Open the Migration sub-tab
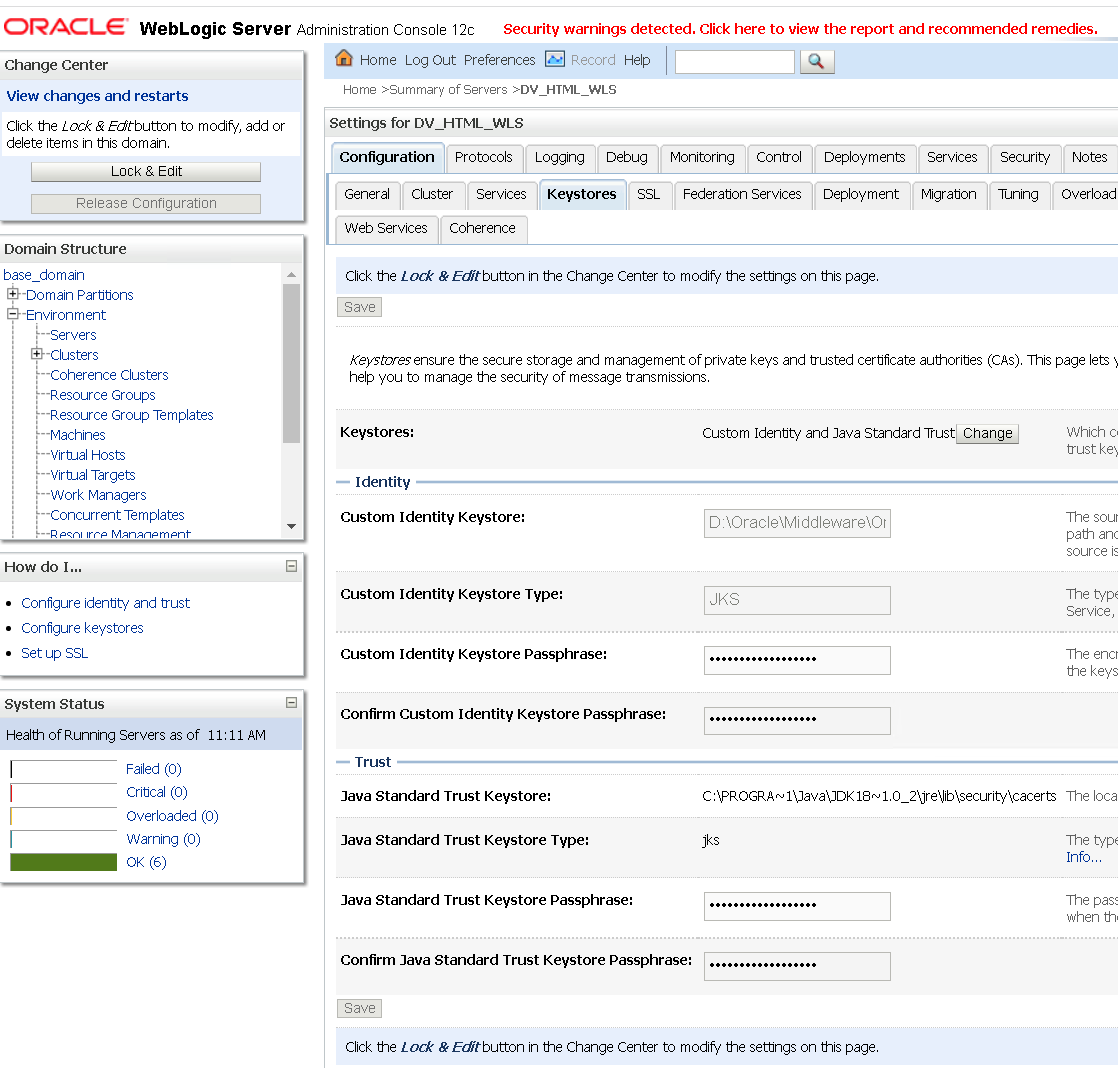The image size is (1118, 1068). (x=948, y=195)
